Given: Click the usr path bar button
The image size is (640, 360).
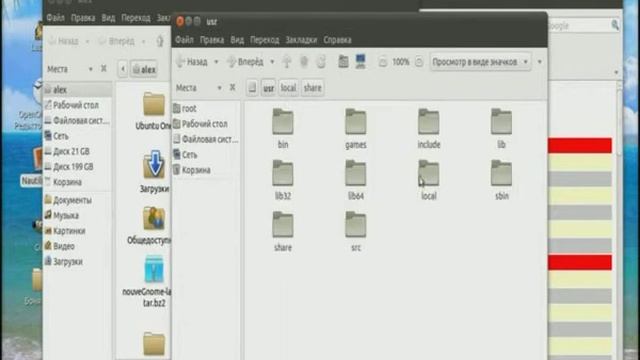Looking at the screenshot, I should pyautogui.click(x=268, y=88).
